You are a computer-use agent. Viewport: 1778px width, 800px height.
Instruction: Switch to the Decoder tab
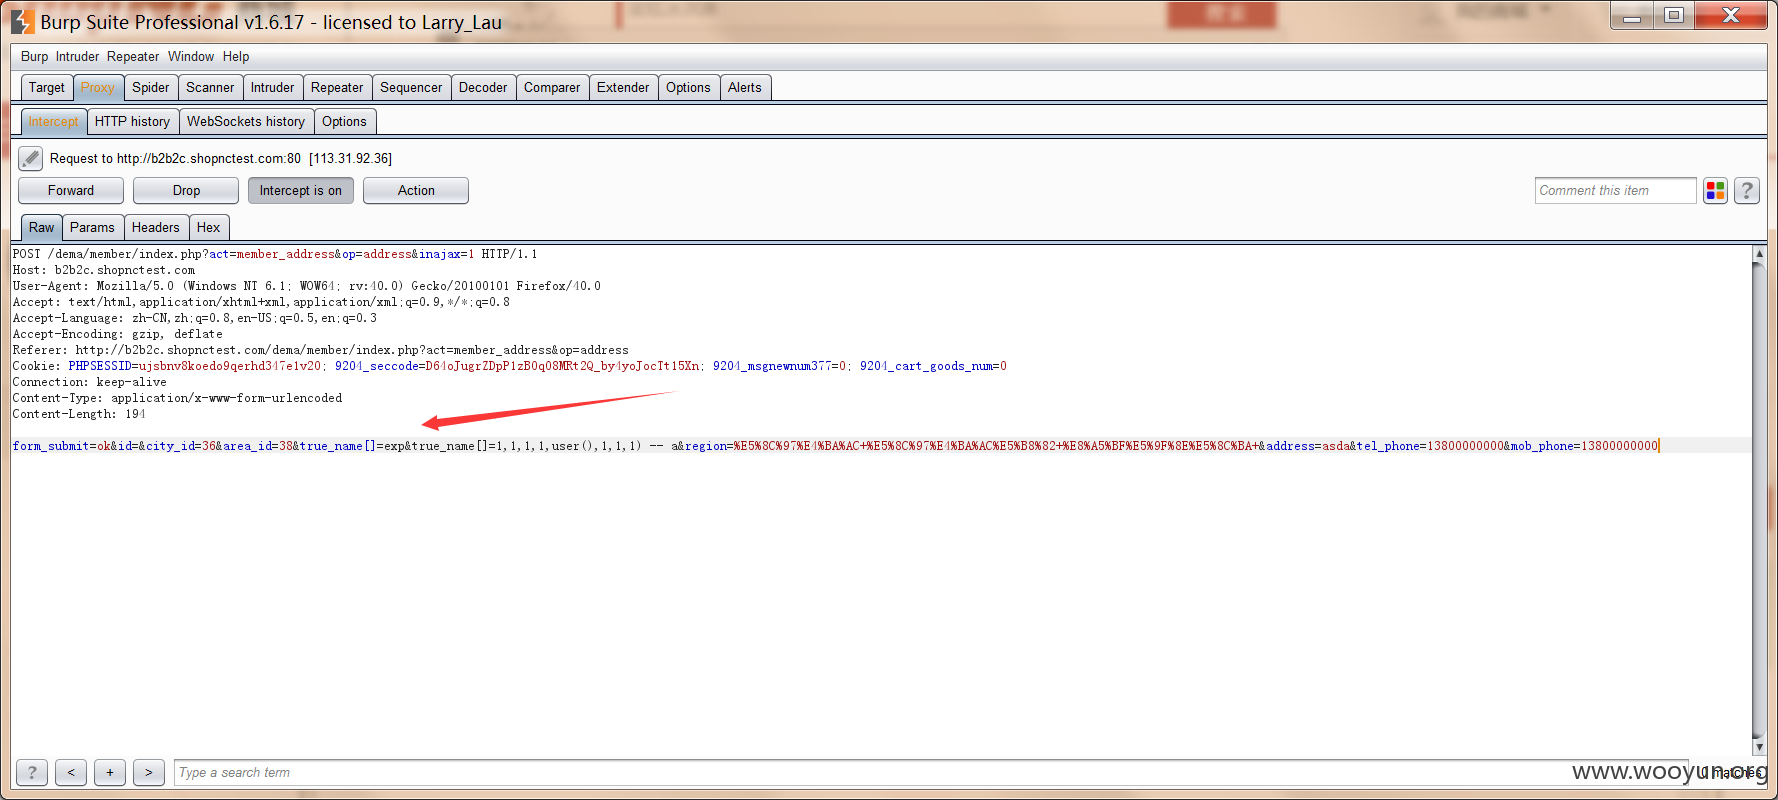[x=483, y=87]
